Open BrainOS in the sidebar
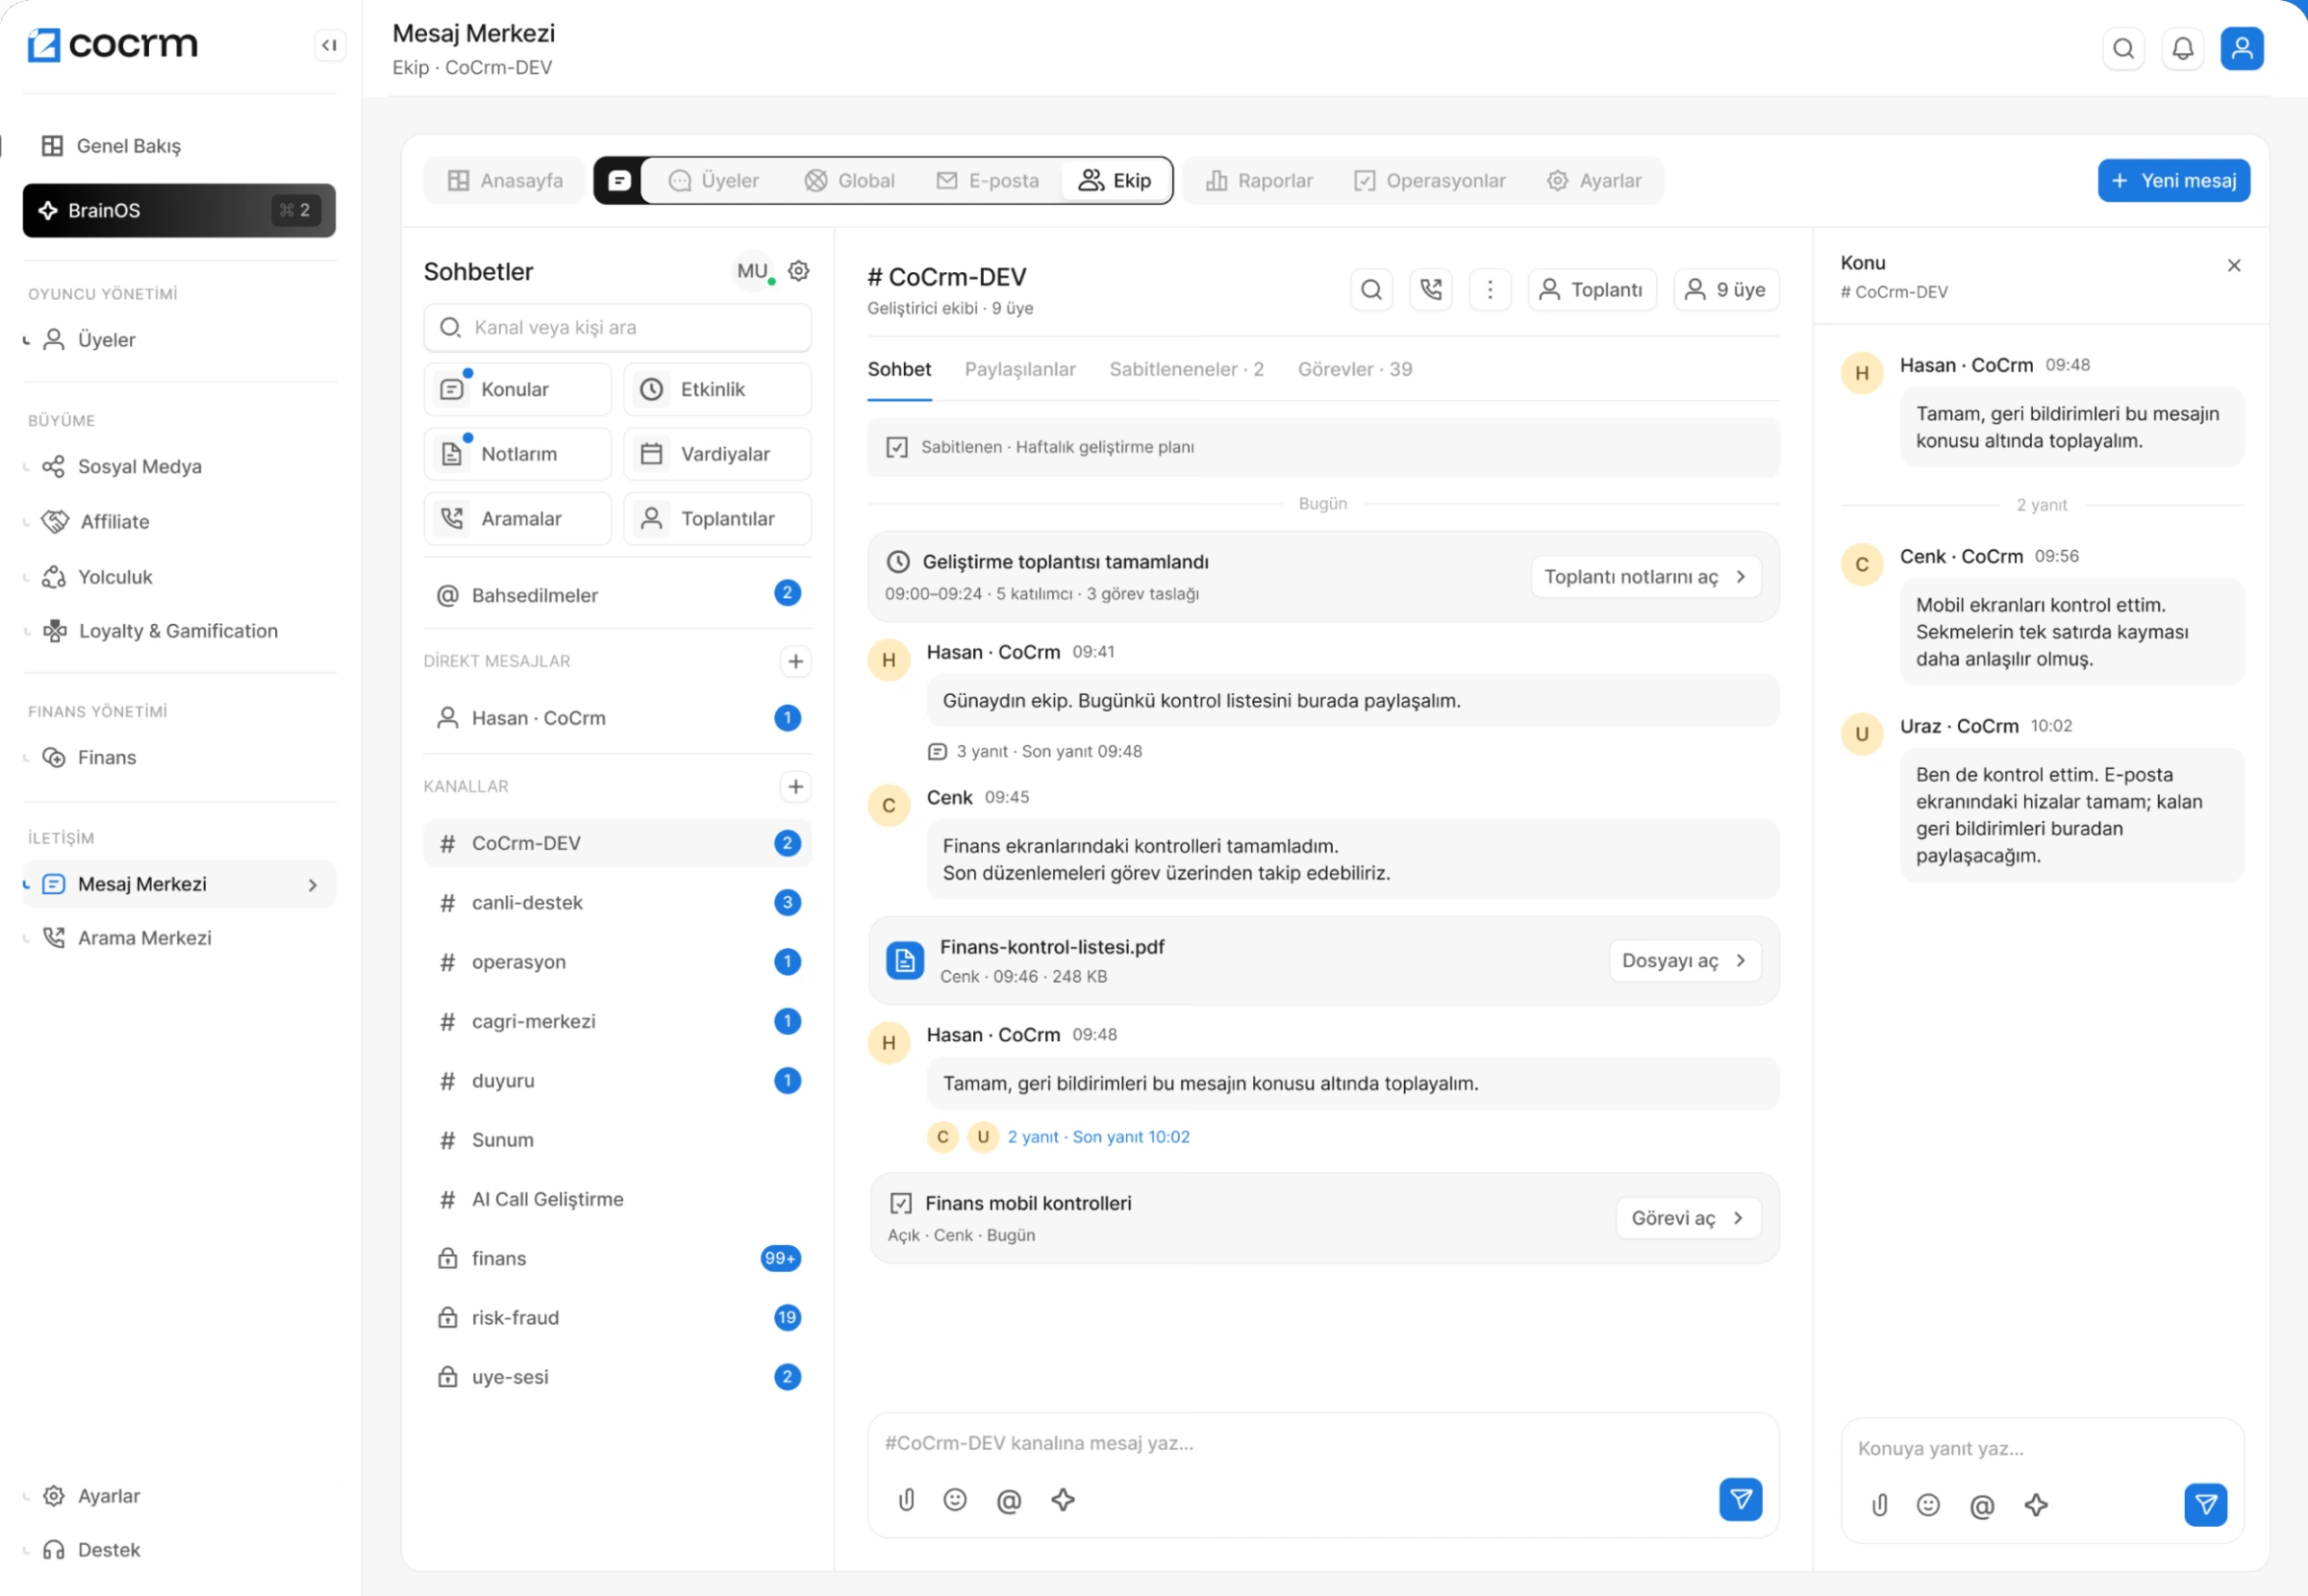Image resolution: width=2308 pixels, height=1596 pixels. coord(179,210)
